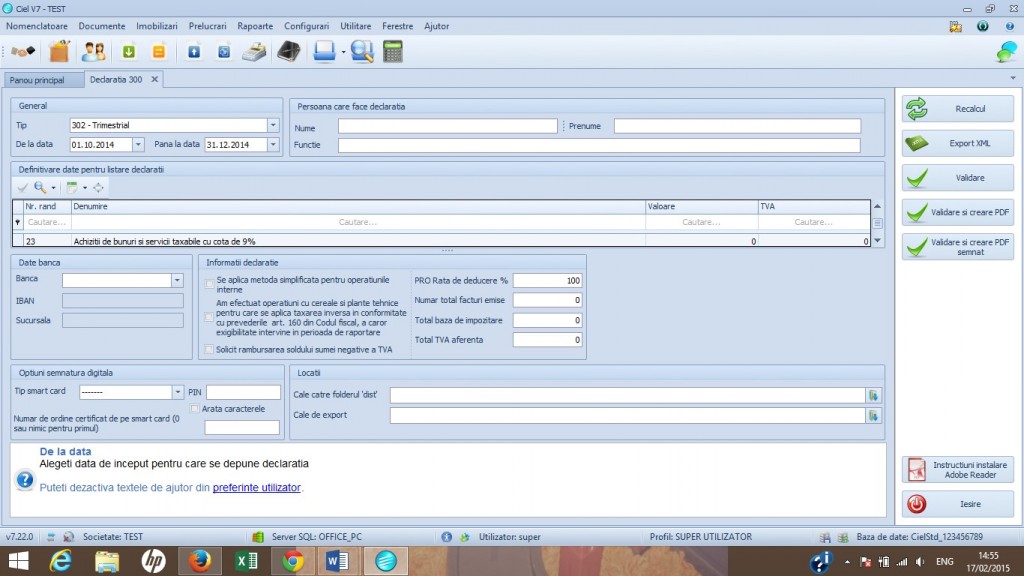This screenshot has height=576, width=1024.
Task: Open the De la data date picker
Action: 138,144
